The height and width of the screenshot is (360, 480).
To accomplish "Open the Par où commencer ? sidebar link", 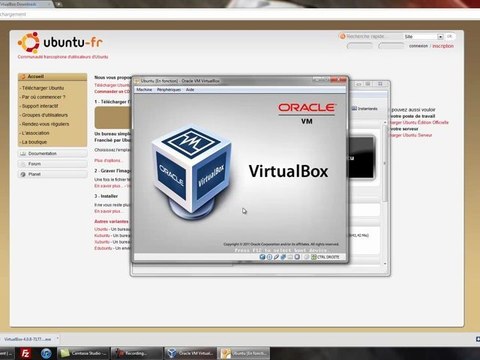I will (43, 97).
